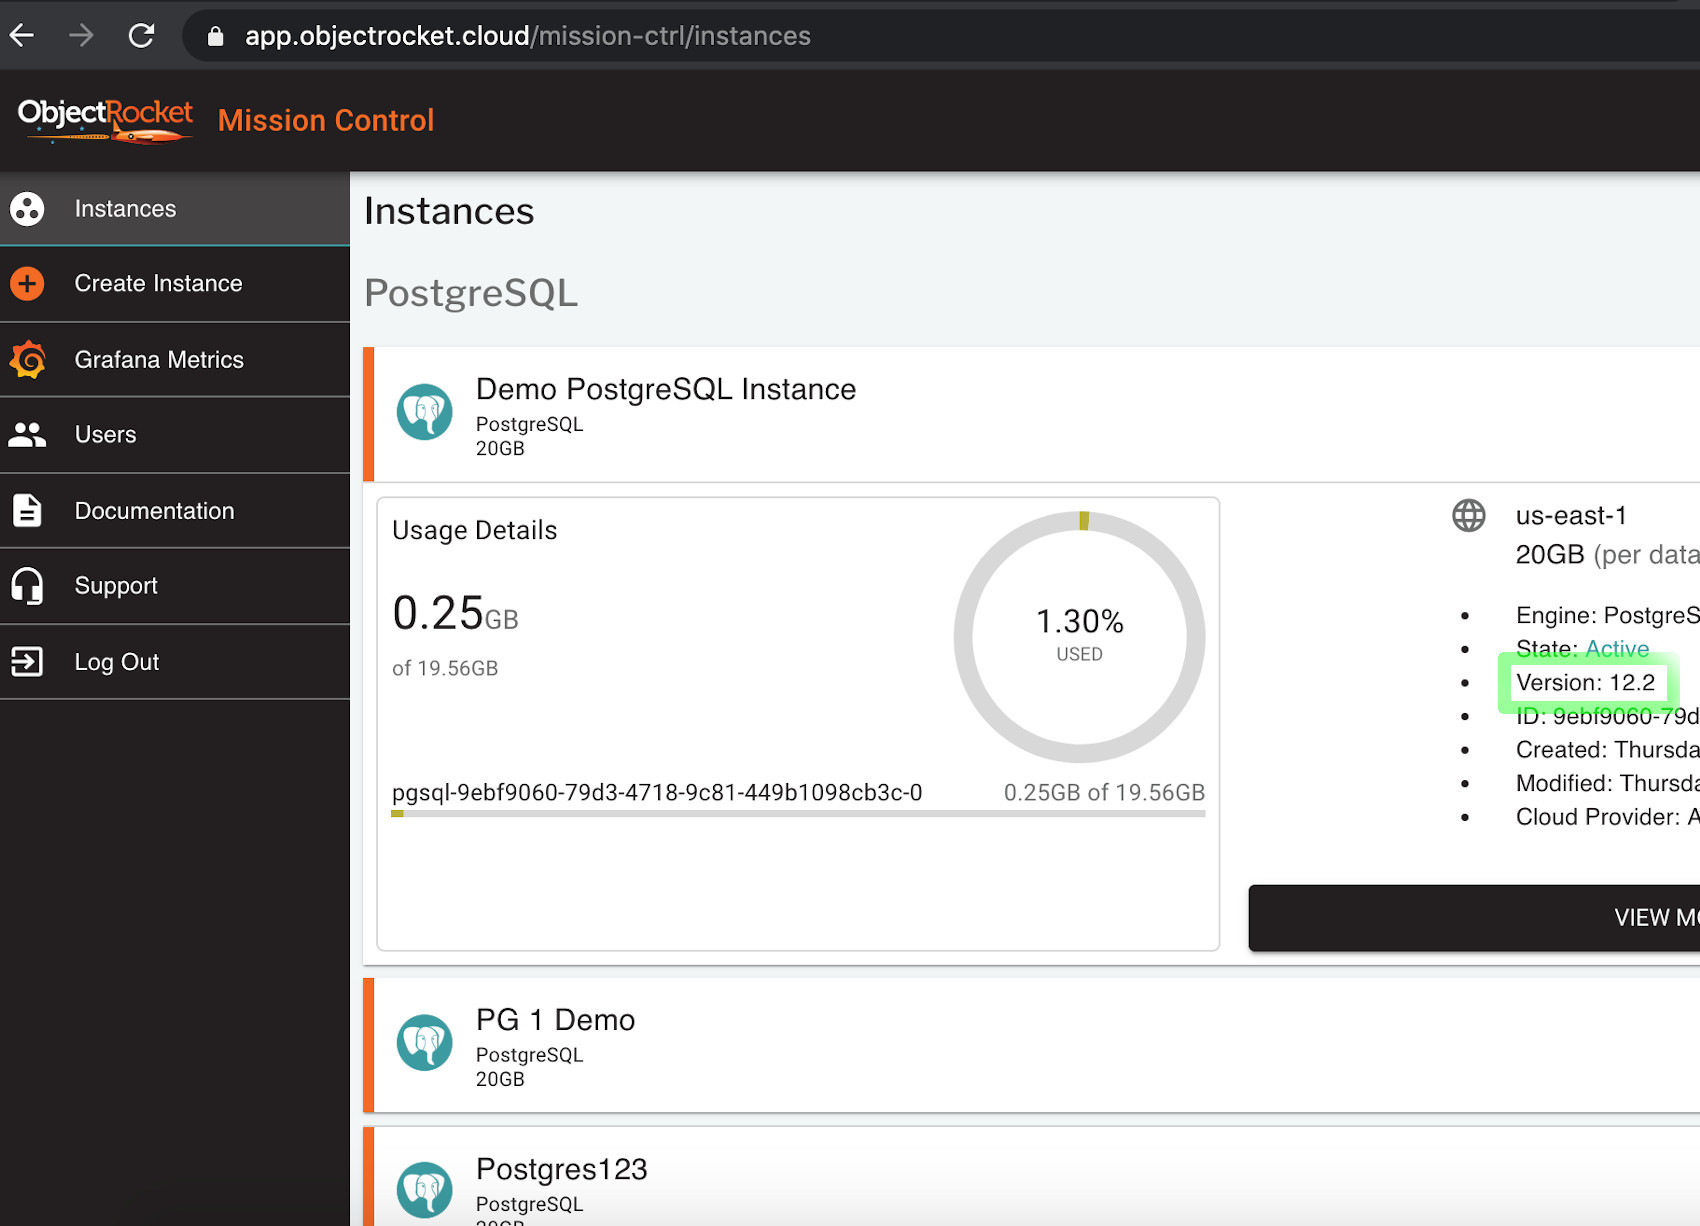The image size is (1700, 1226).
Task: Click the Users people icon
Action: point(27,435)
